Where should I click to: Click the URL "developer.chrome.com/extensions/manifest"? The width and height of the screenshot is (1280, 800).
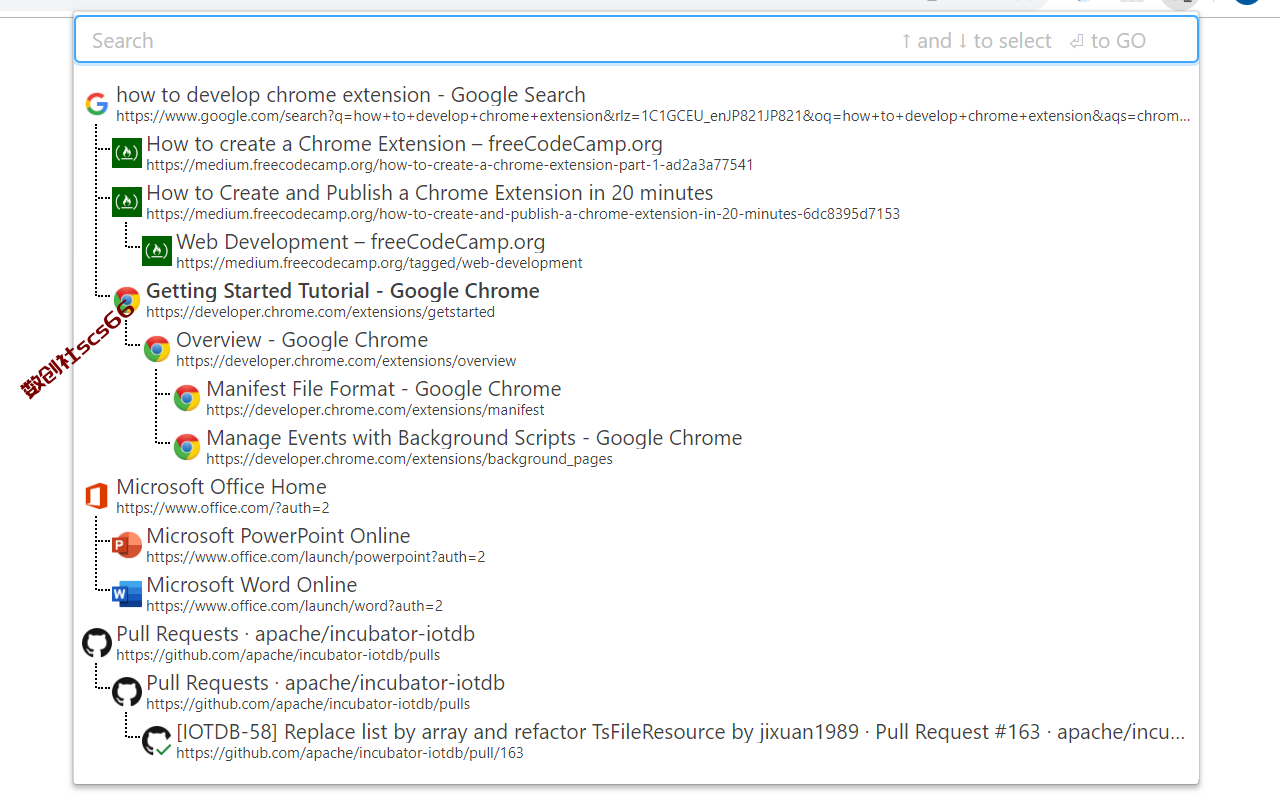point(375,410)
